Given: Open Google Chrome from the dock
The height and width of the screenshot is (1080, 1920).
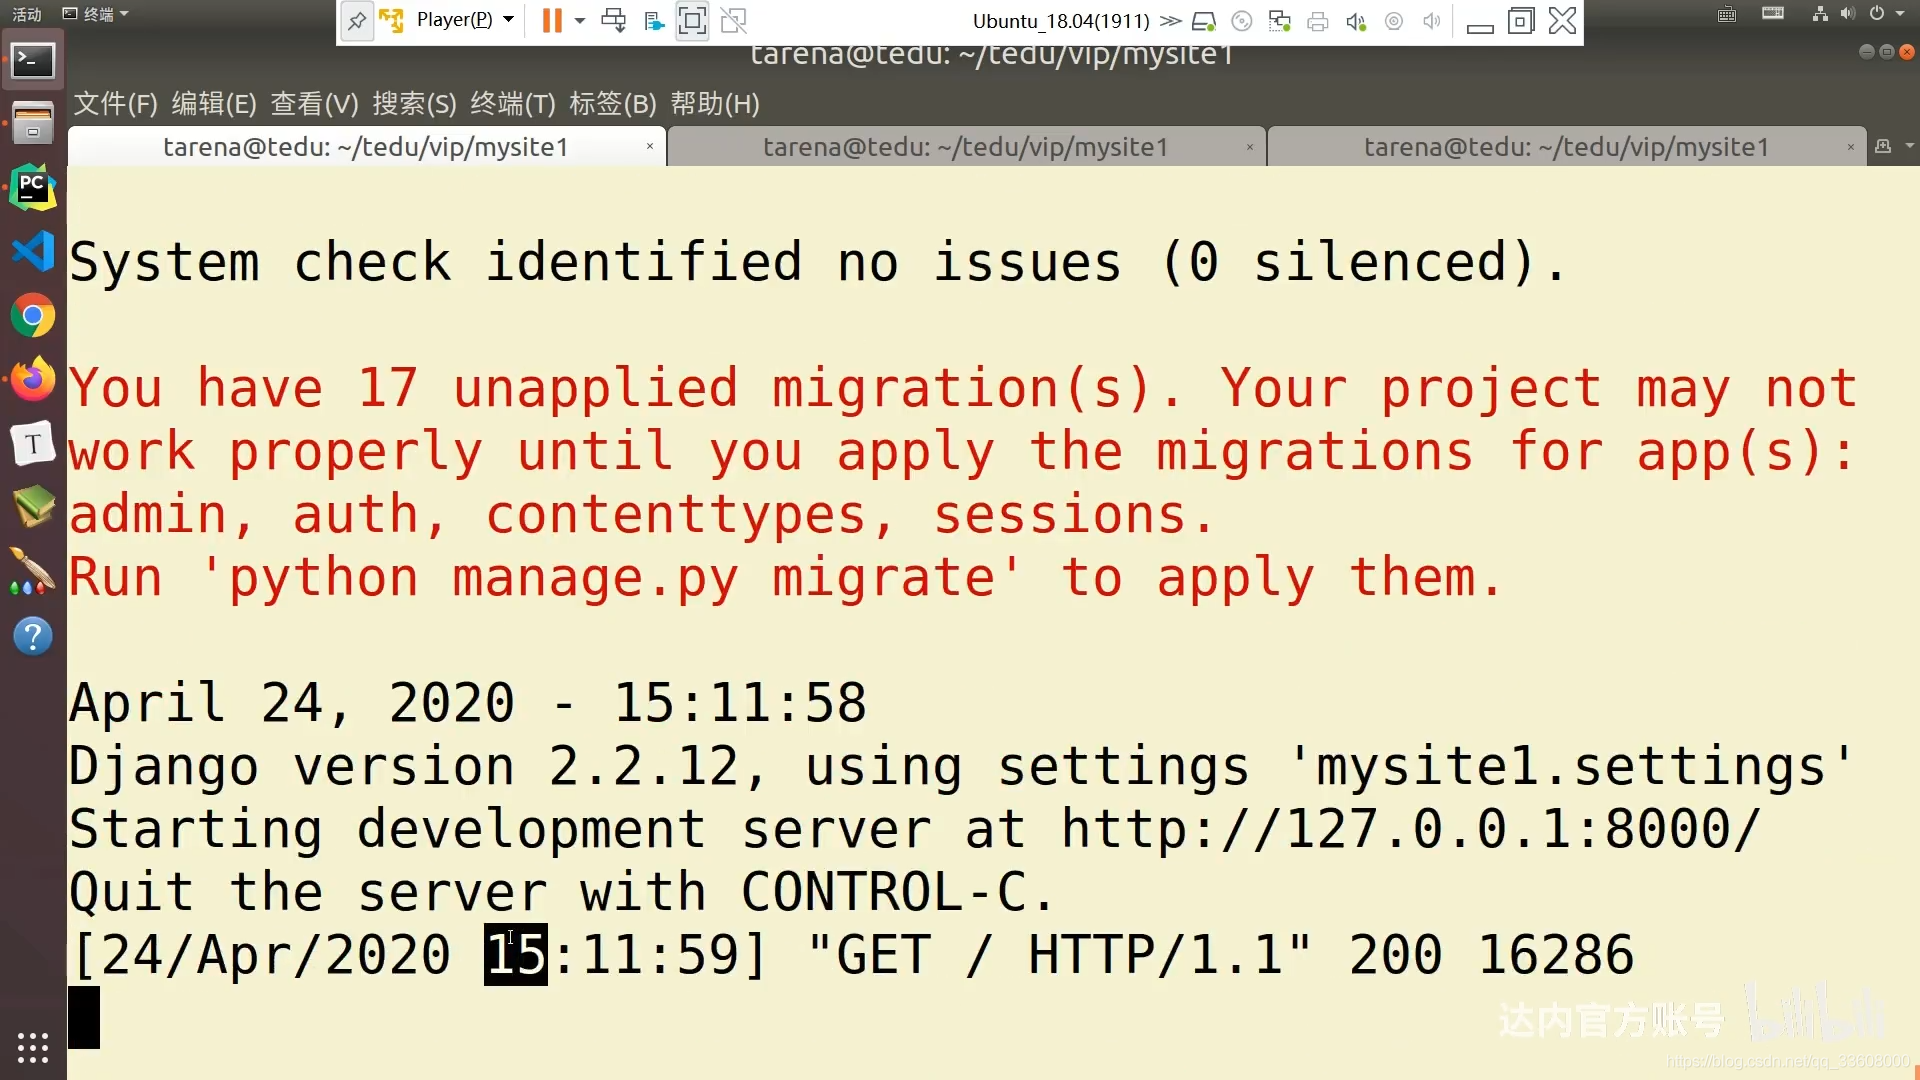Looking at the screenshot, I should click(x=33, y=316).
